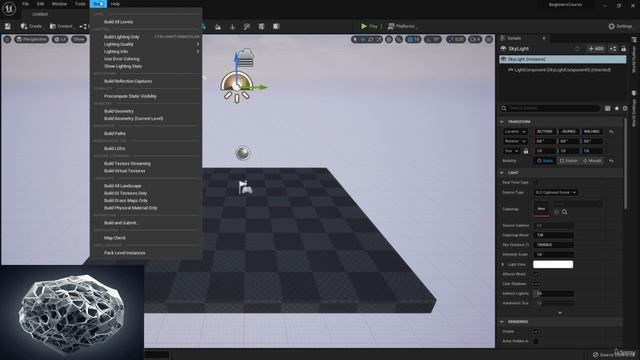Toggle the Affects World checkbox
Screen dimensions: 640x360
click(536, 274)
